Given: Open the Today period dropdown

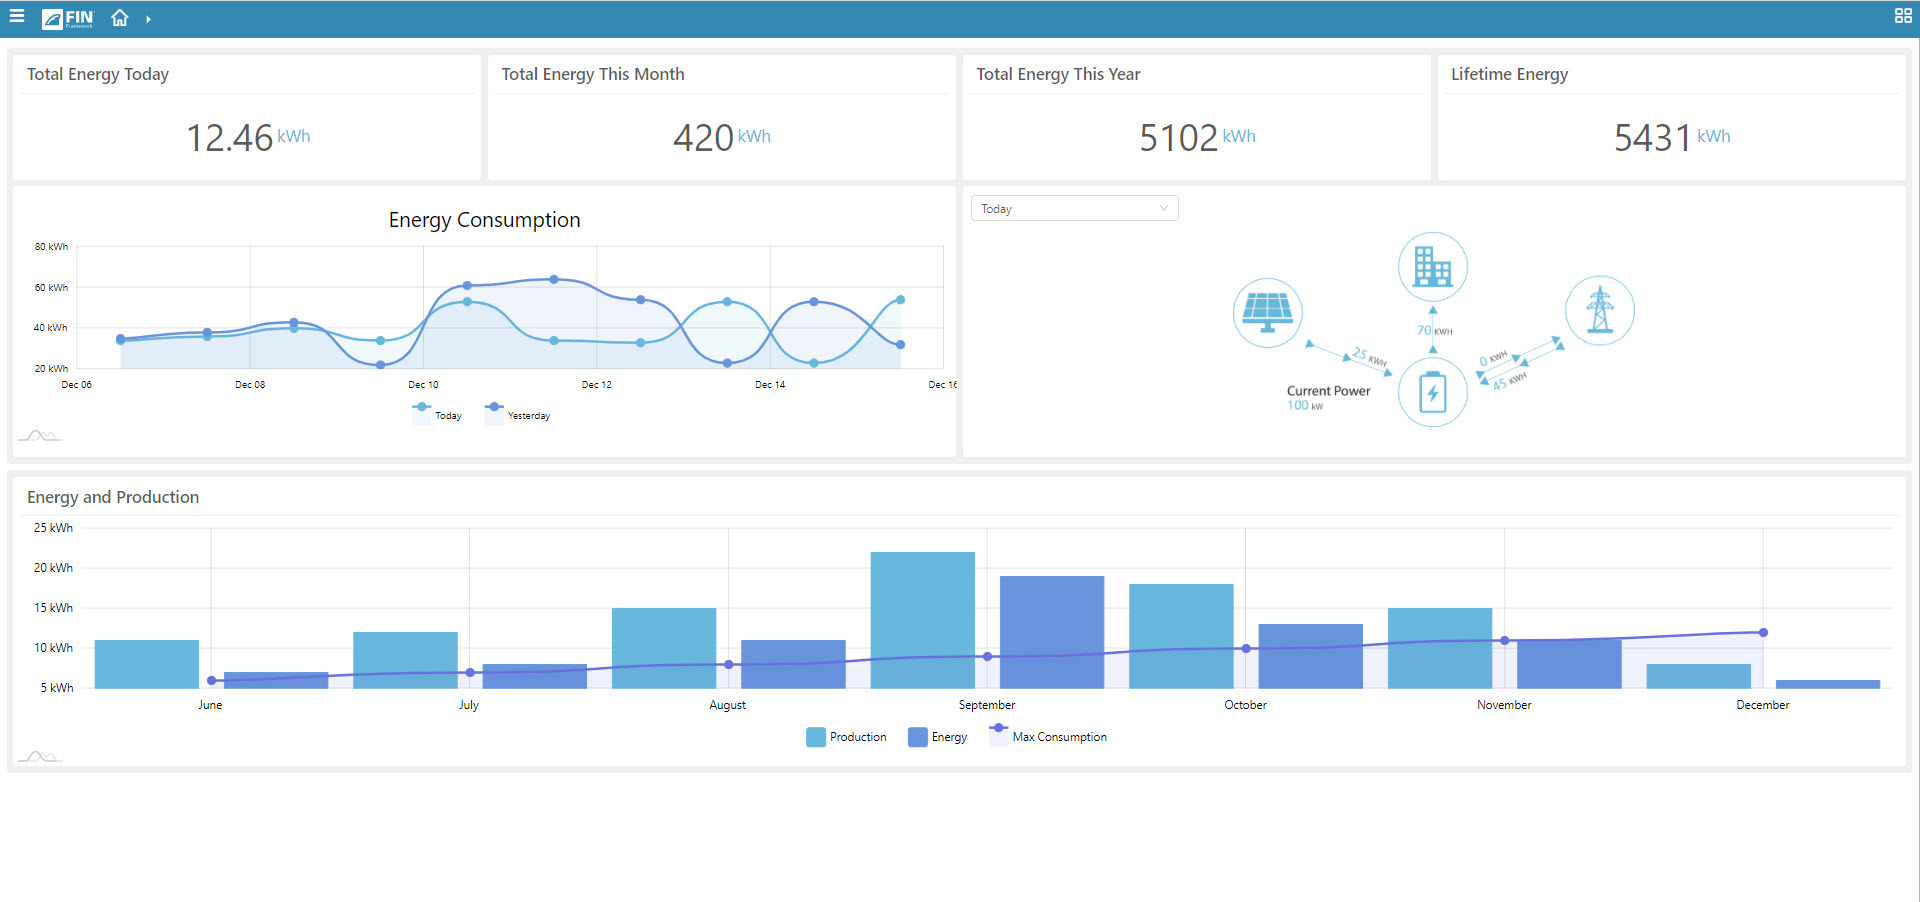Looking at the screenshot, I should coord(1073,208).
